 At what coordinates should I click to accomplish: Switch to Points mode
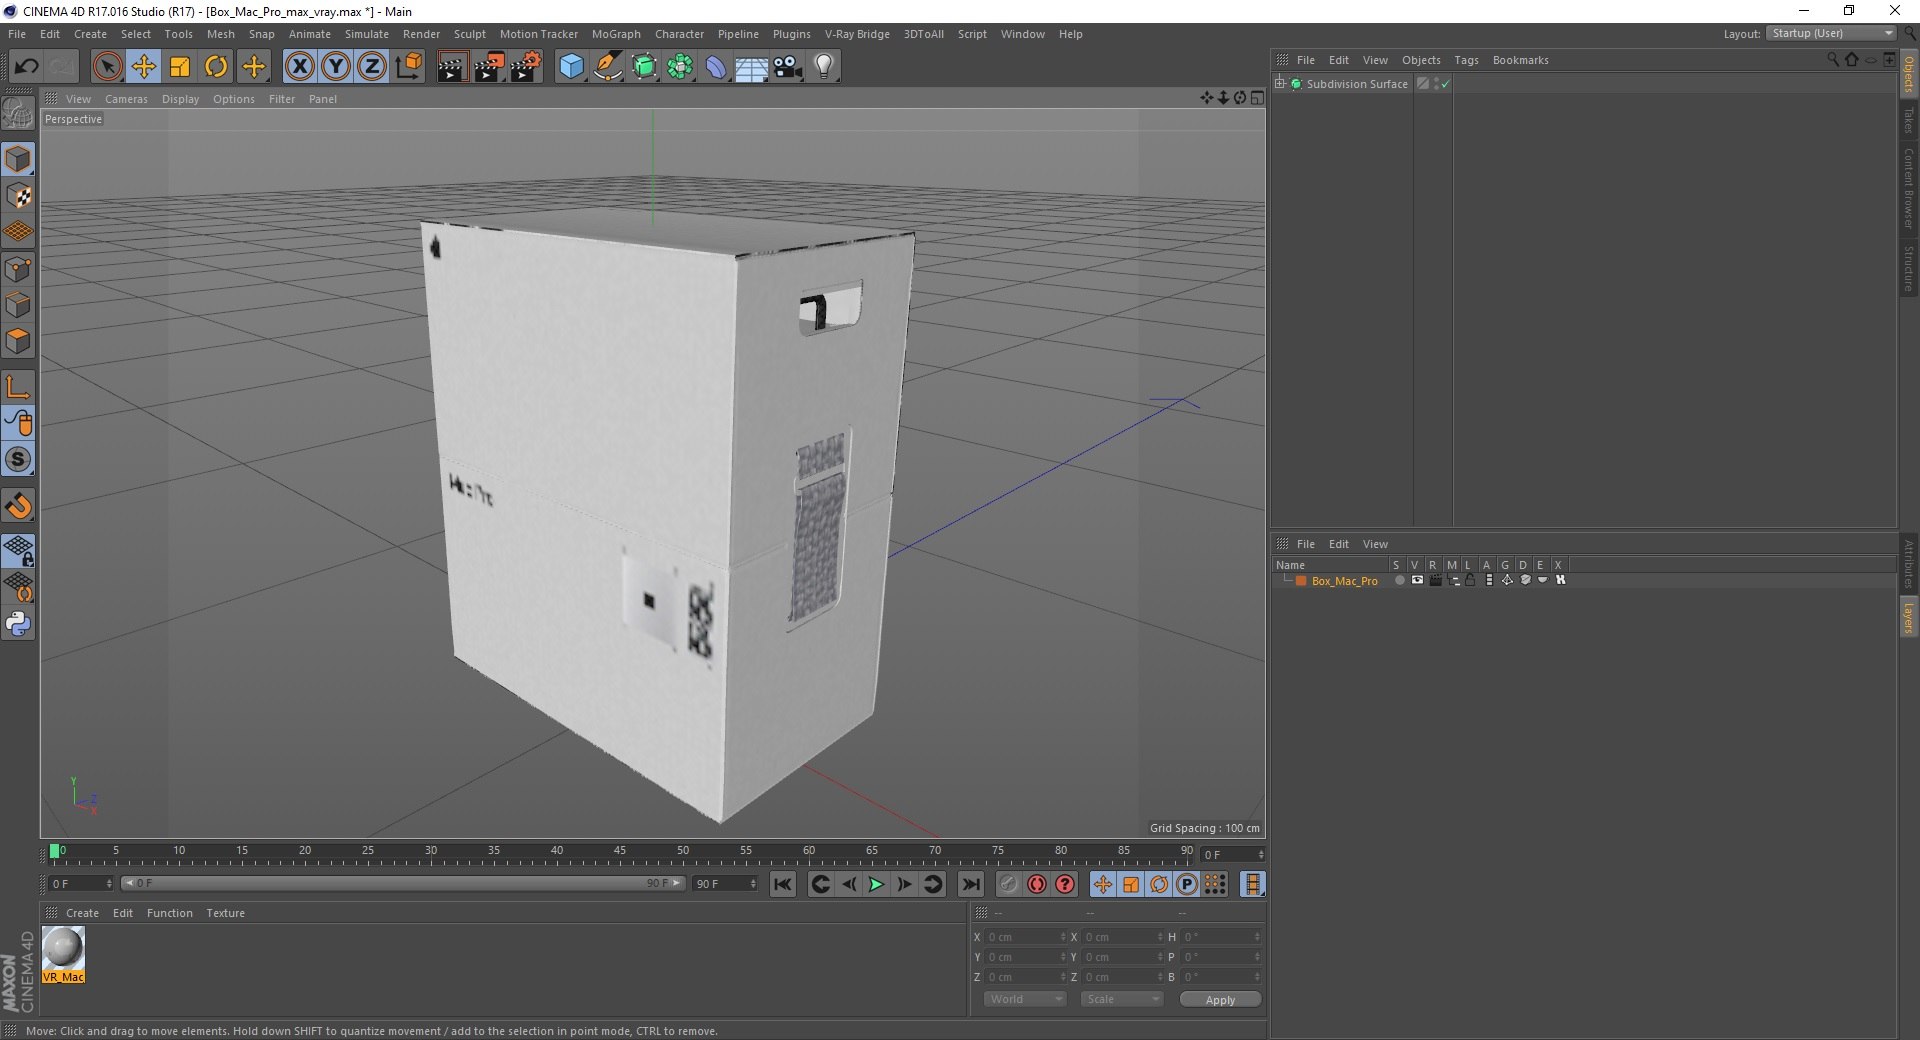pyautogui.click(x=18, y=269)
